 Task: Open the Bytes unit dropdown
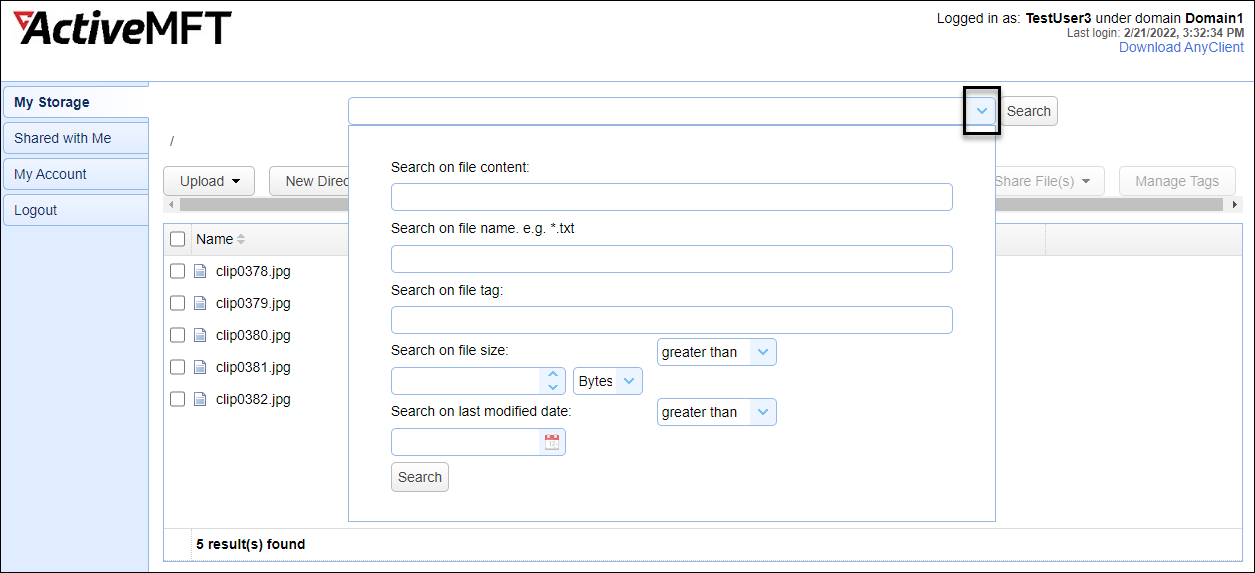[x=629, y=381]
